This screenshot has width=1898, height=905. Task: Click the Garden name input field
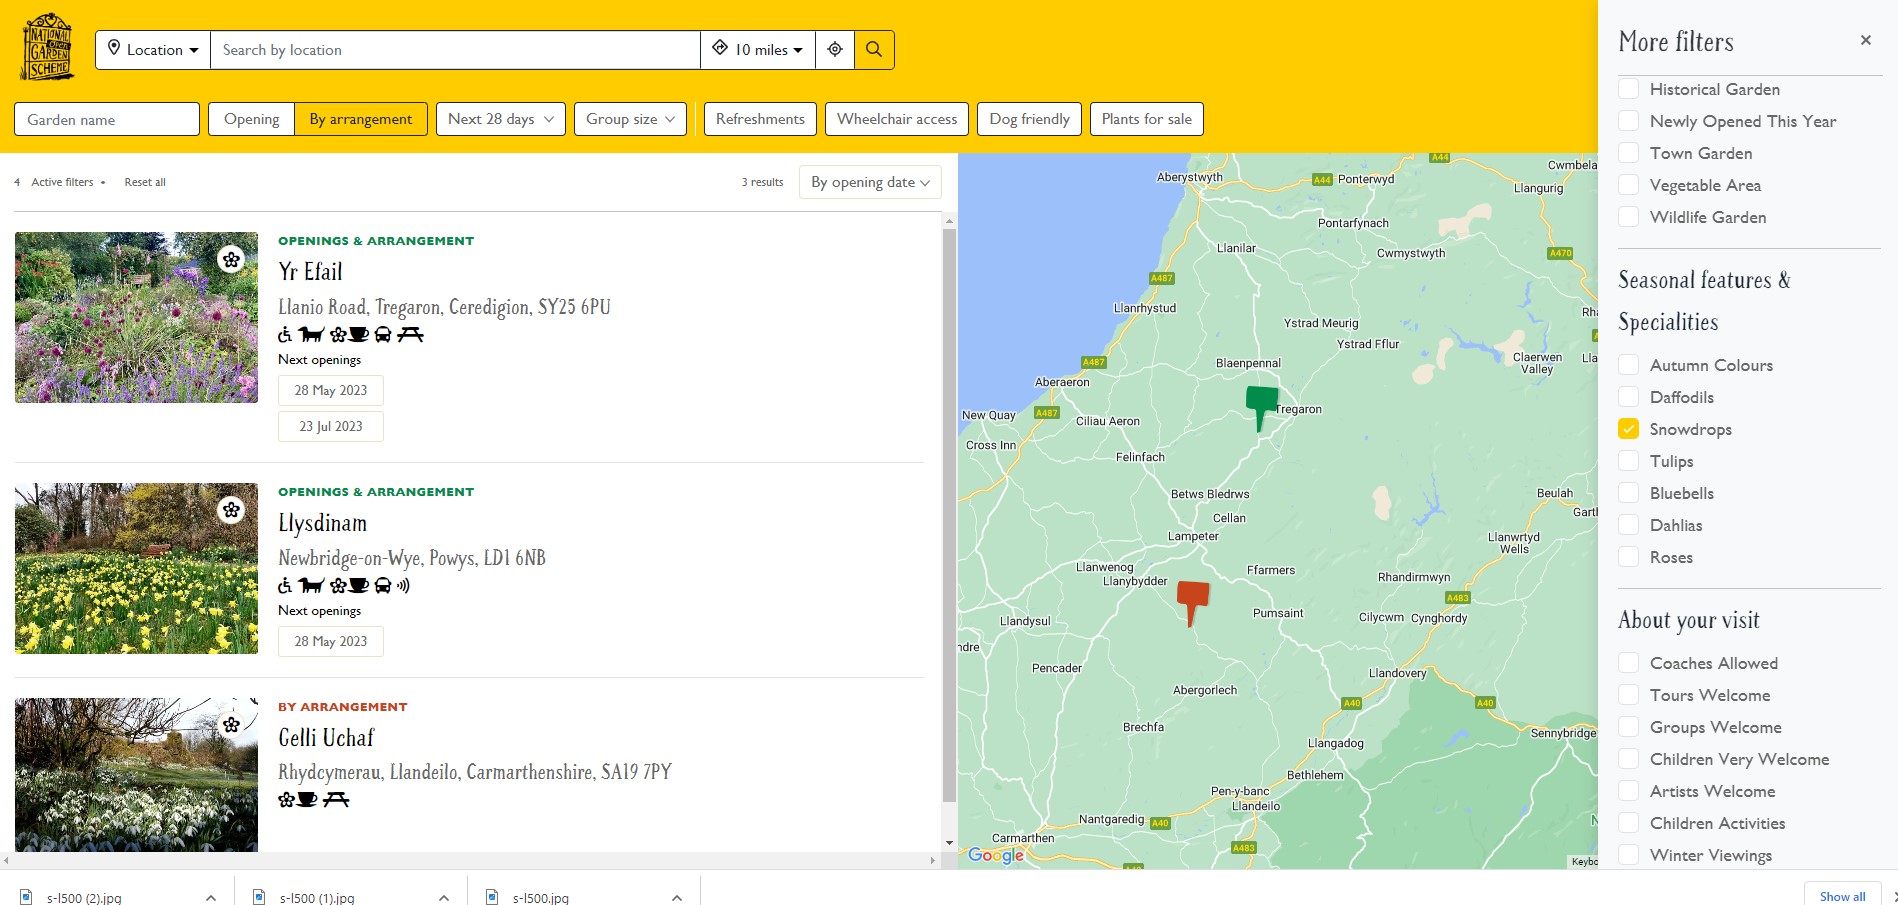click(107, 119)
